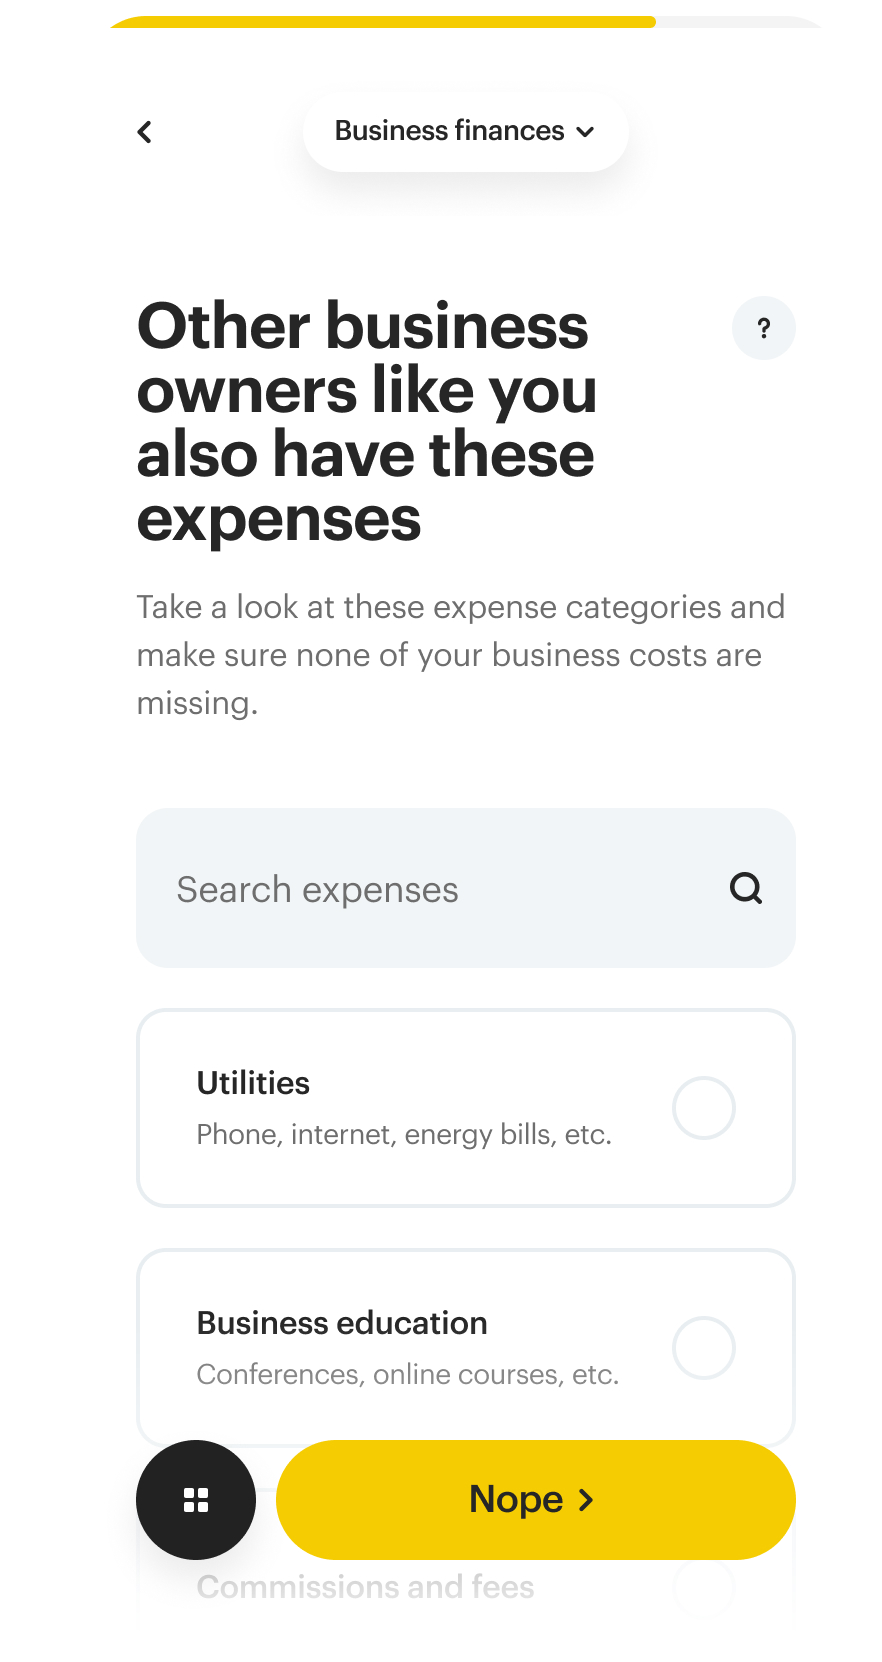Choose the Utilities expense card title
Image resolution: width=882 pixels, height=1662 pixels.
253,1083
